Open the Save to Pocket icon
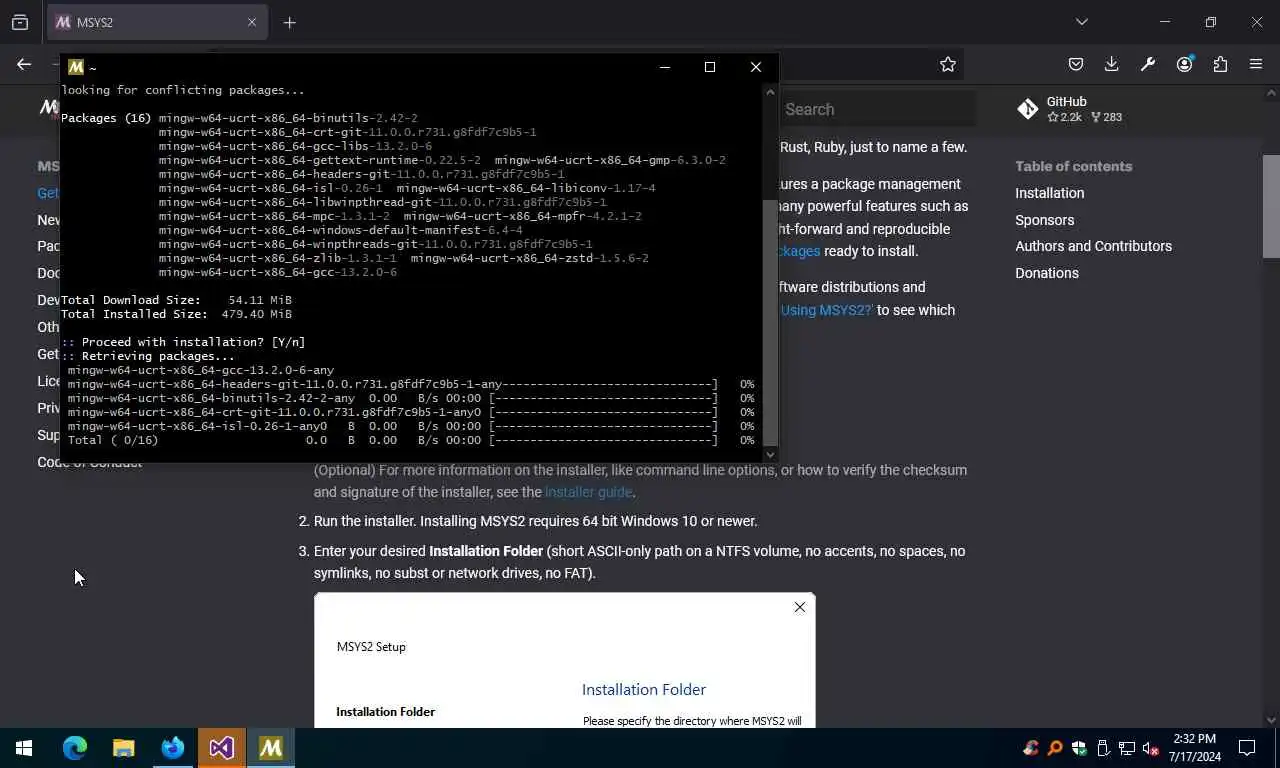The height and width of the screenshot is (768, 1280). pyautogui.click(x=1076, y=64)
